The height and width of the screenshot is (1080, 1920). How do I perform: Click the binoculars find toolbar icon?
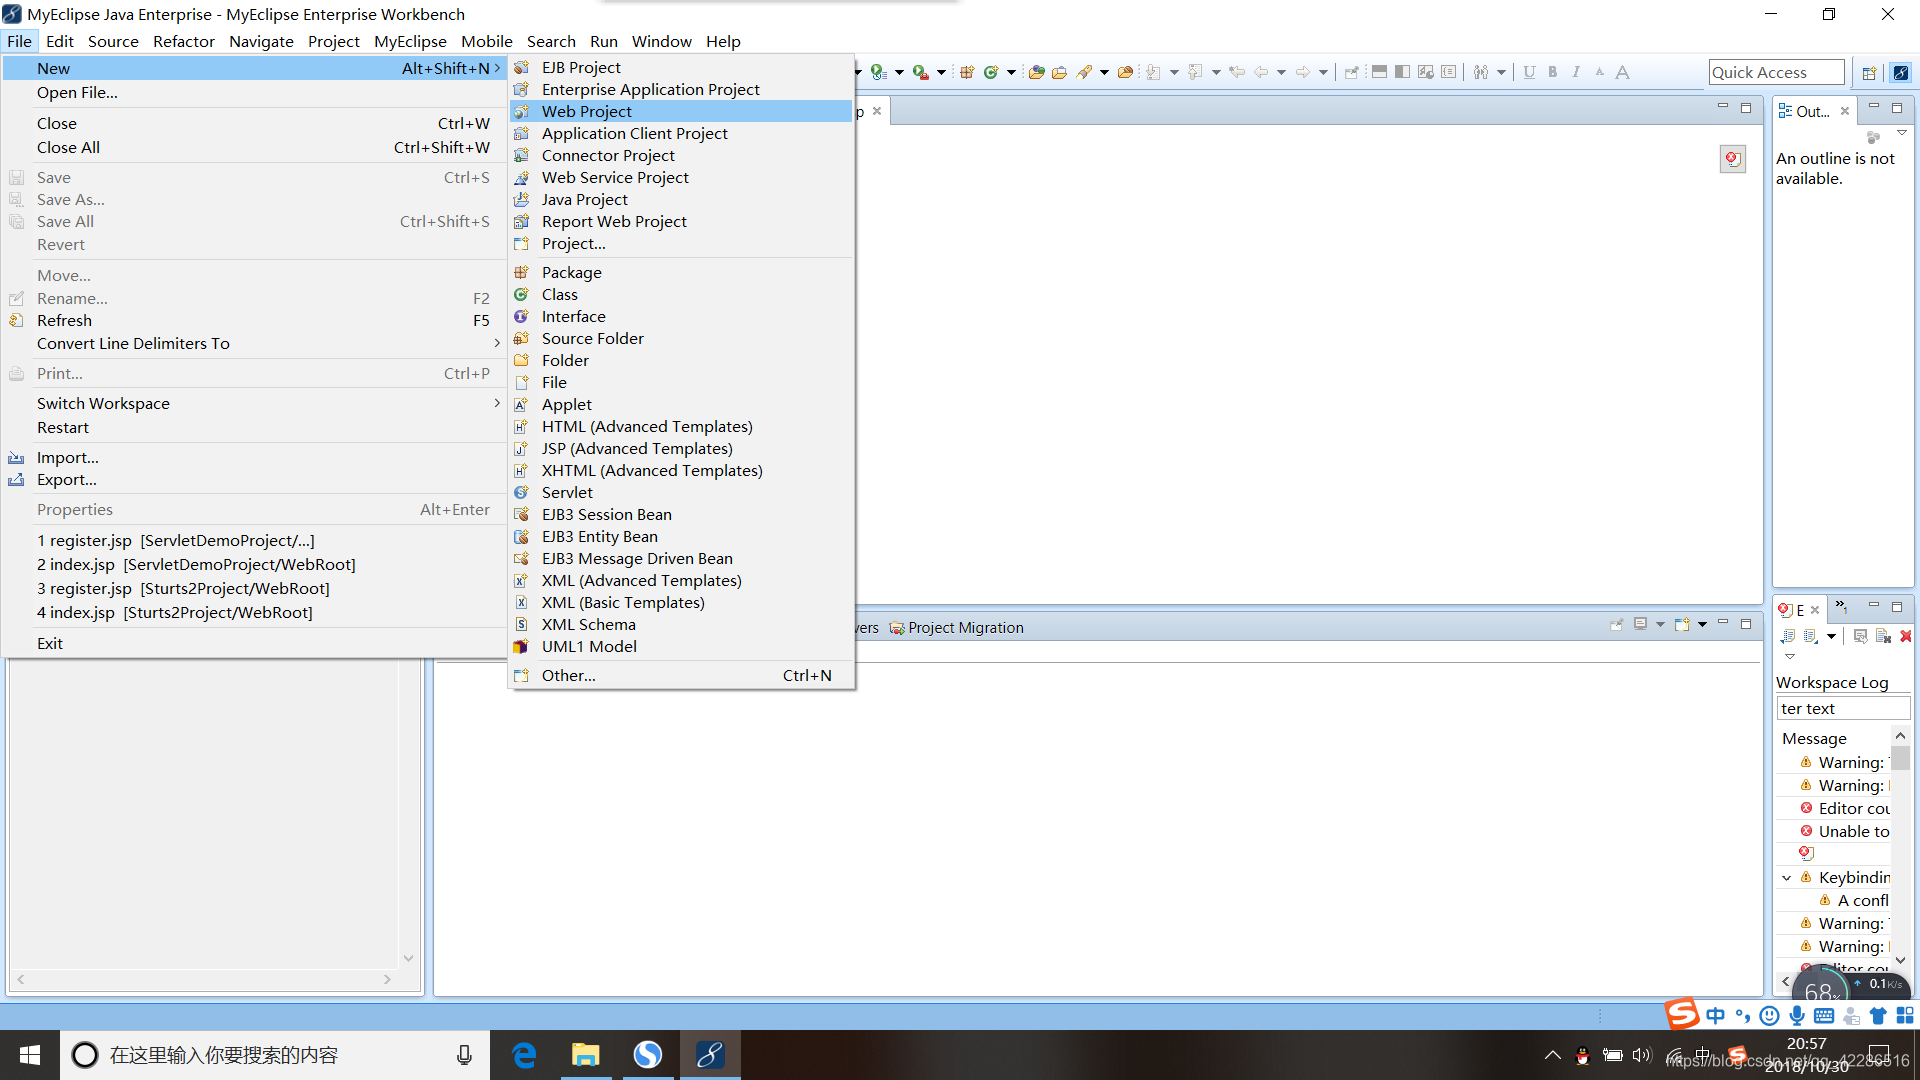[x=1481, y=72]
